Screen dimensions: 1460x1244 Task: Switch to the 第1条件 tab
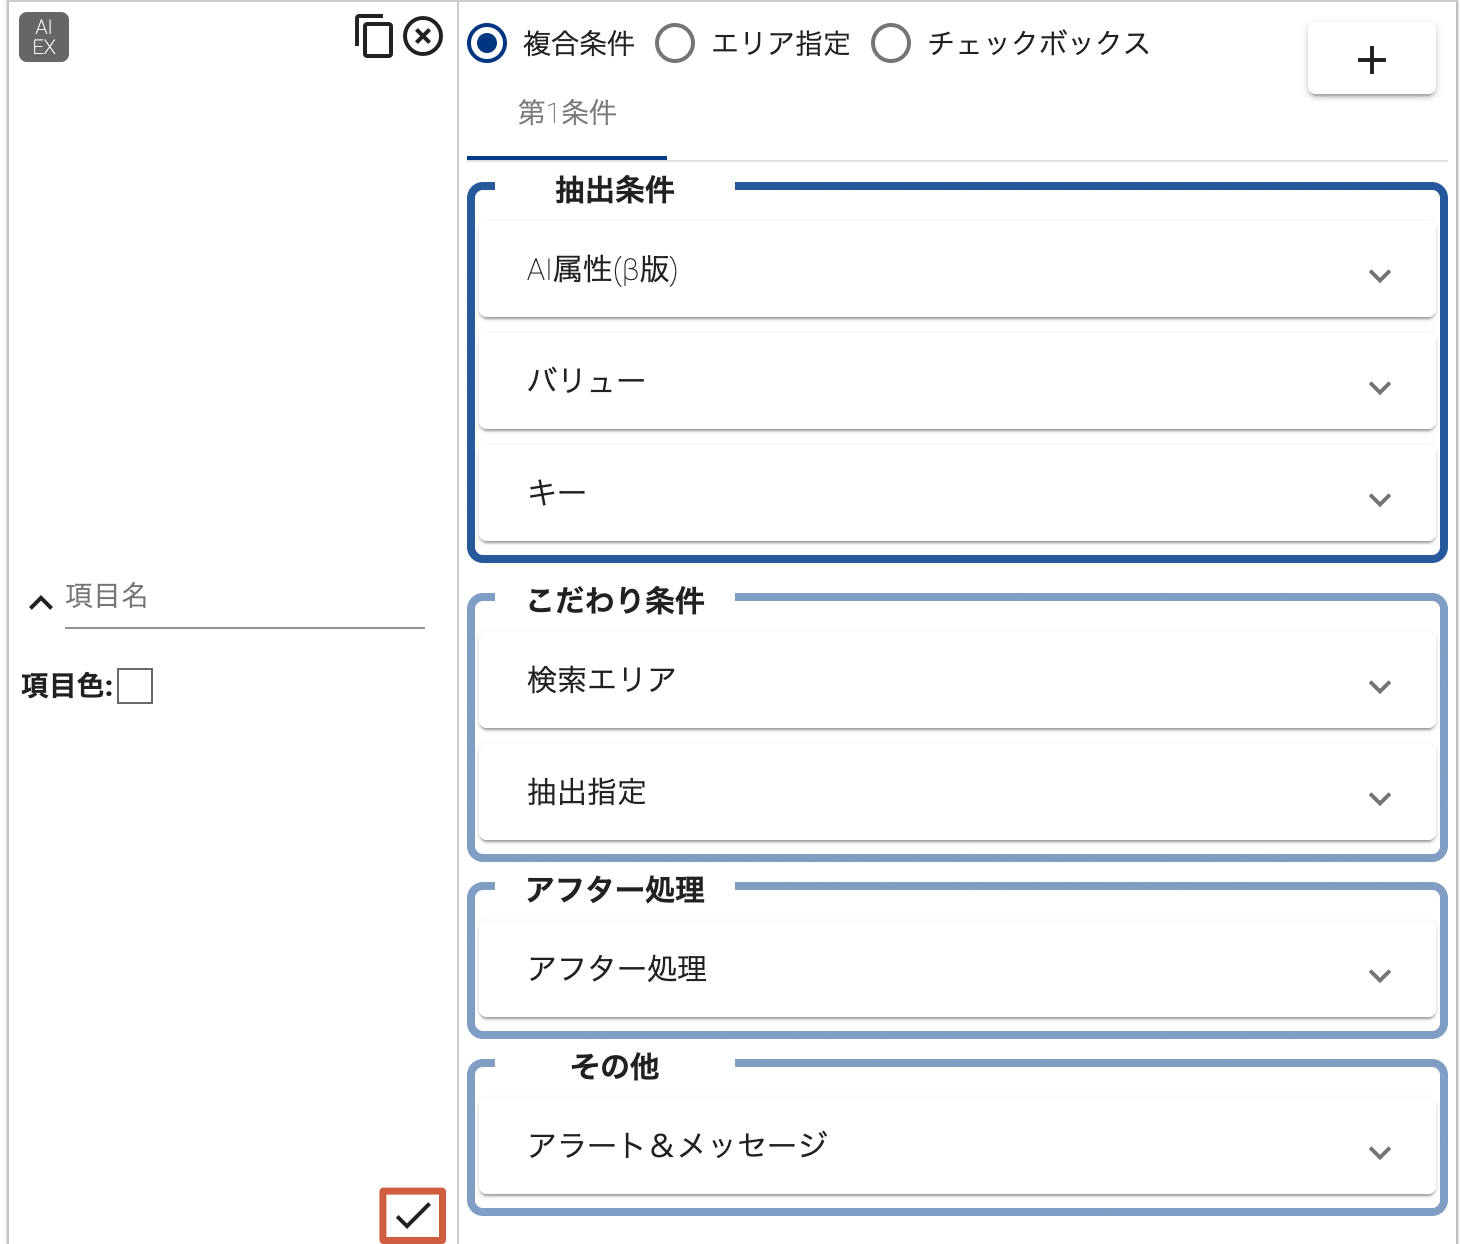(x=567, y=113)
